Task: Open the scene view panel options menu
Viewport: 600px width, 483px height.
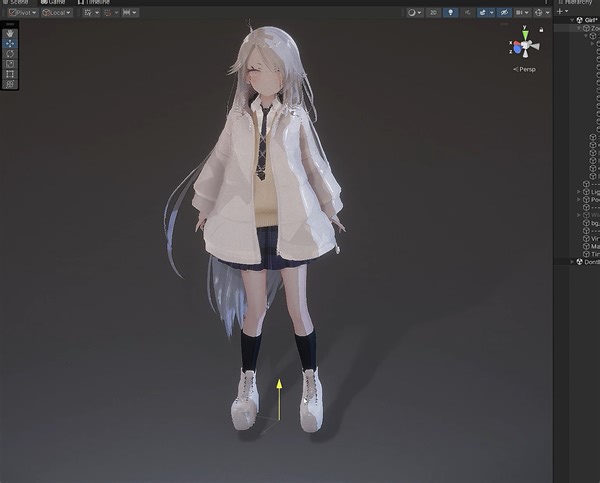Action: pos(546,2)
